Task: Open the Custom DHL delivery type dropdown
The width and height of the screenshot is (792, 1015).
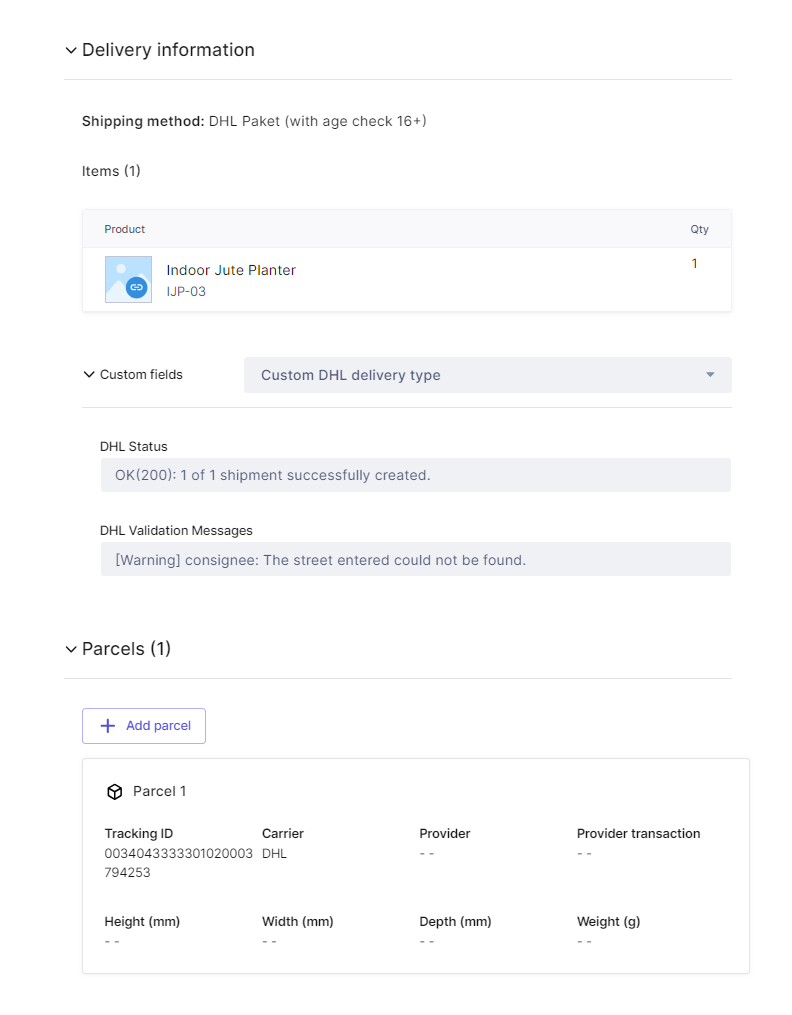Action: point(487,375)
